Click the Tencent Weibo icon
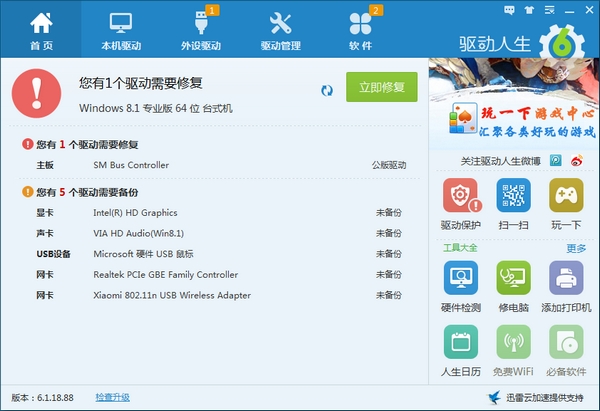Screen dimensions: 600x411 coord(554,160)
